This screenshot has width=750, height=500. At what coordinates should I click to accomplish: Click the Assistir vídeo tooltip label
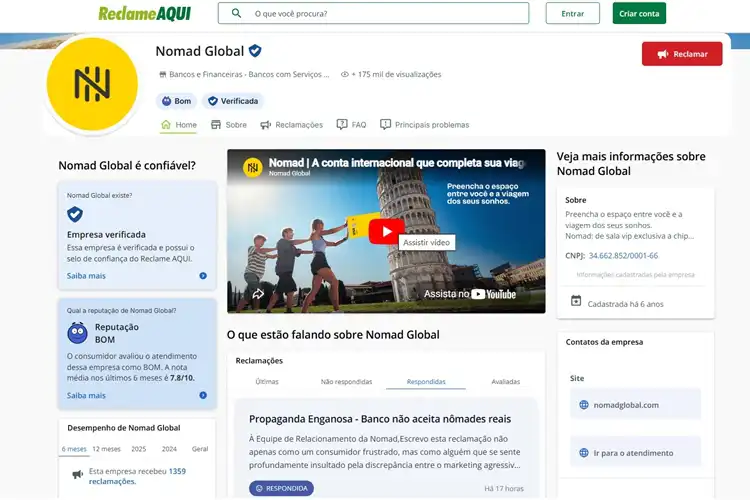point(426,243)
